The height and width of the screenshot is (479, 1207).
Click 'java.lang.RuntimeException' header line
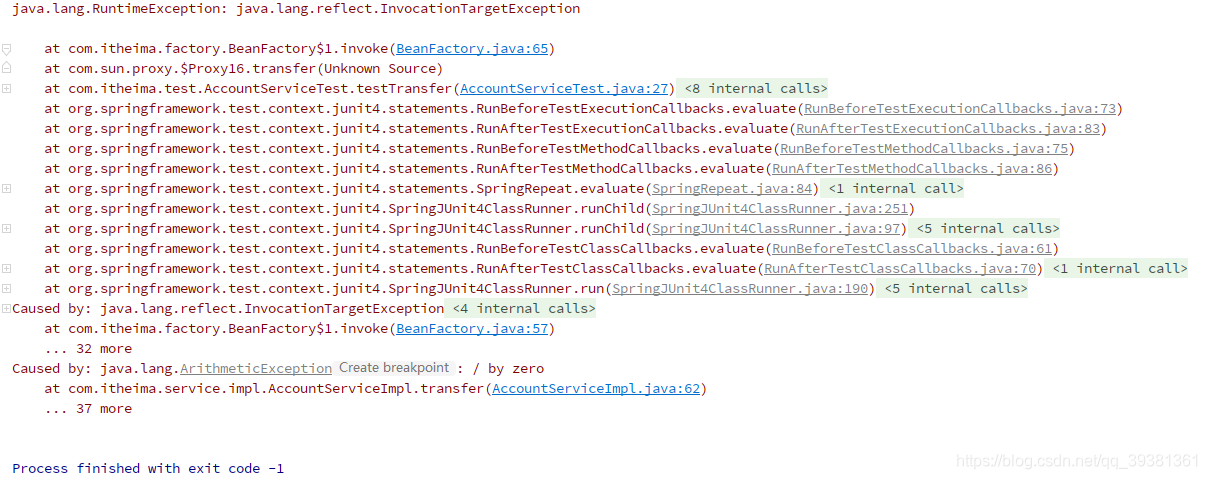296,8
